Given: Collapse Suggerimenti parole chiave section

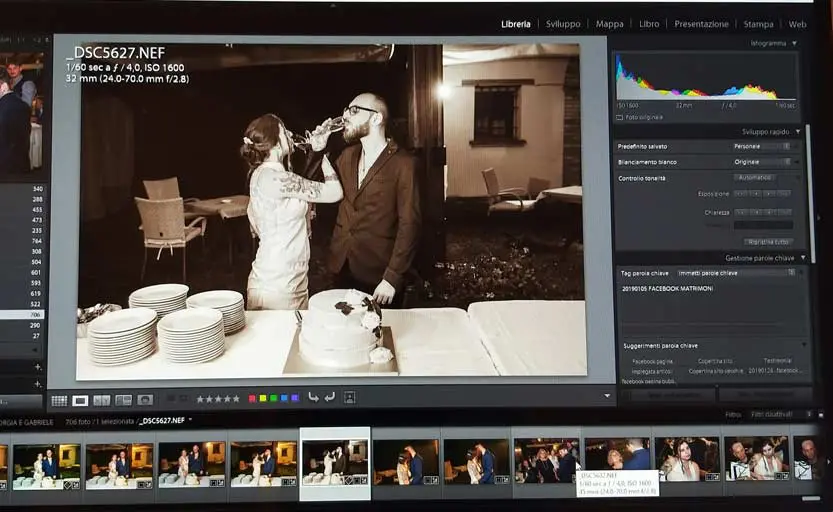Looking at the screenshot, I should tap(803, 345).
